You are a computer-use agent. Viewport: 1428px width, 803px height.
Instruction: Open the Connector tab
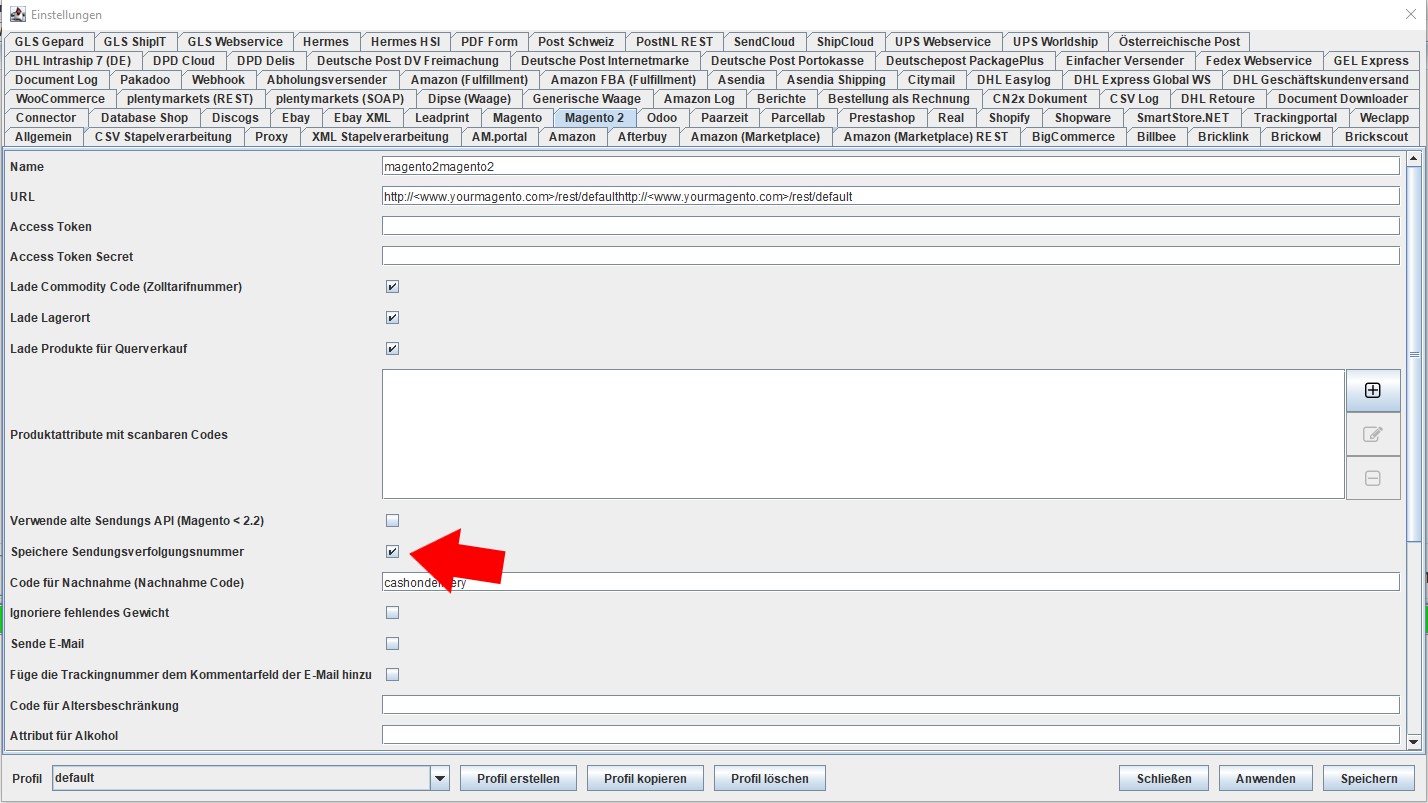46,118
